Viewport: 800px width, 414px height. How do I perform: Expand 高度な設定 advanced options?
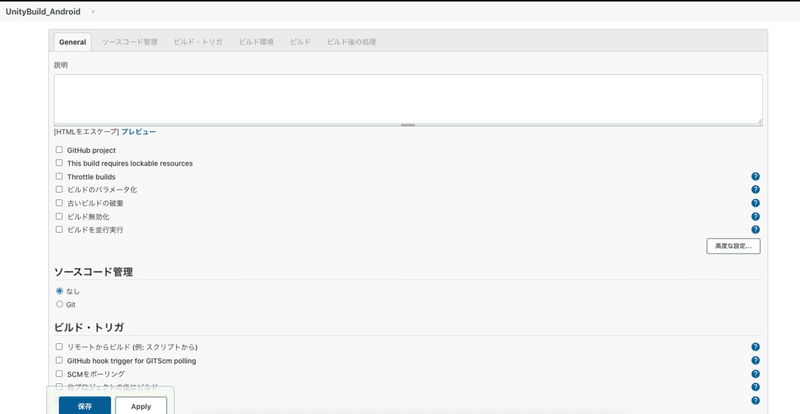pyautogui.click(x=732, y=246)
